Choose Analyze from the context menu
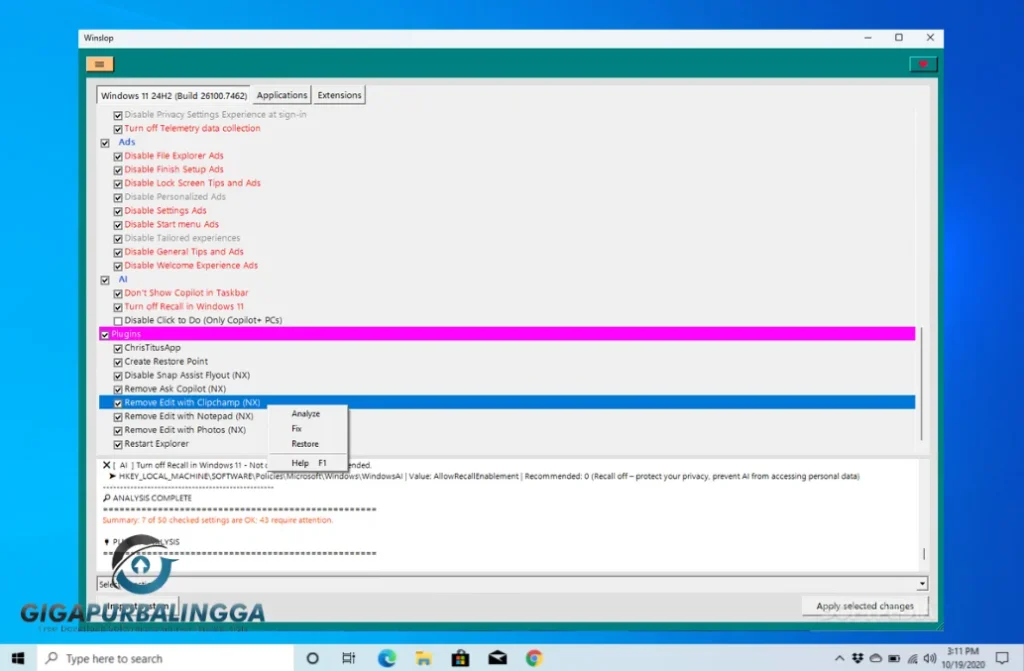This screenshot has height=671, width=1024. point(305,414)
